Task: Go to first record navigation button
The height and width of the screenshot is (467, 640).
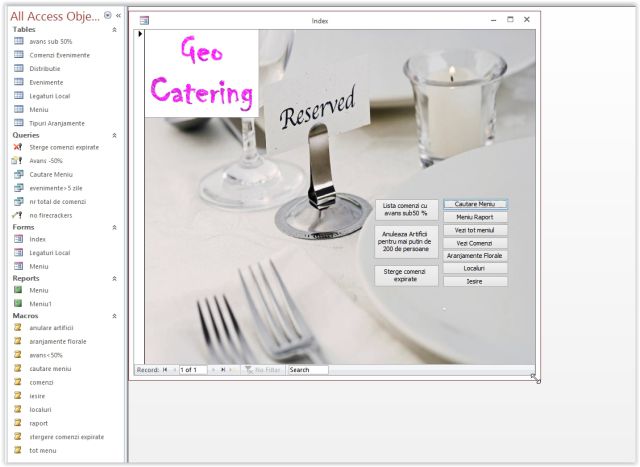Action: tap(165, 370)
